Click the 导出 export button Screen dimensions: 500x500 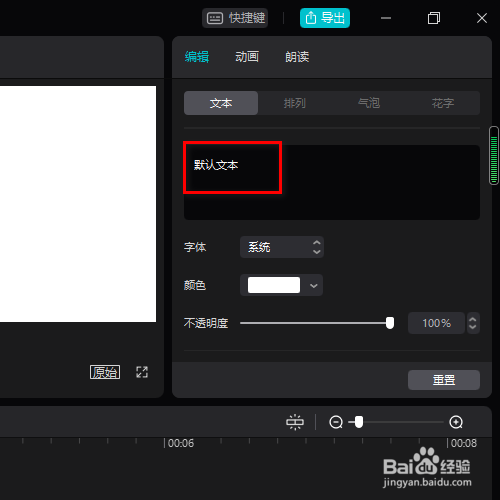point(325,18)
